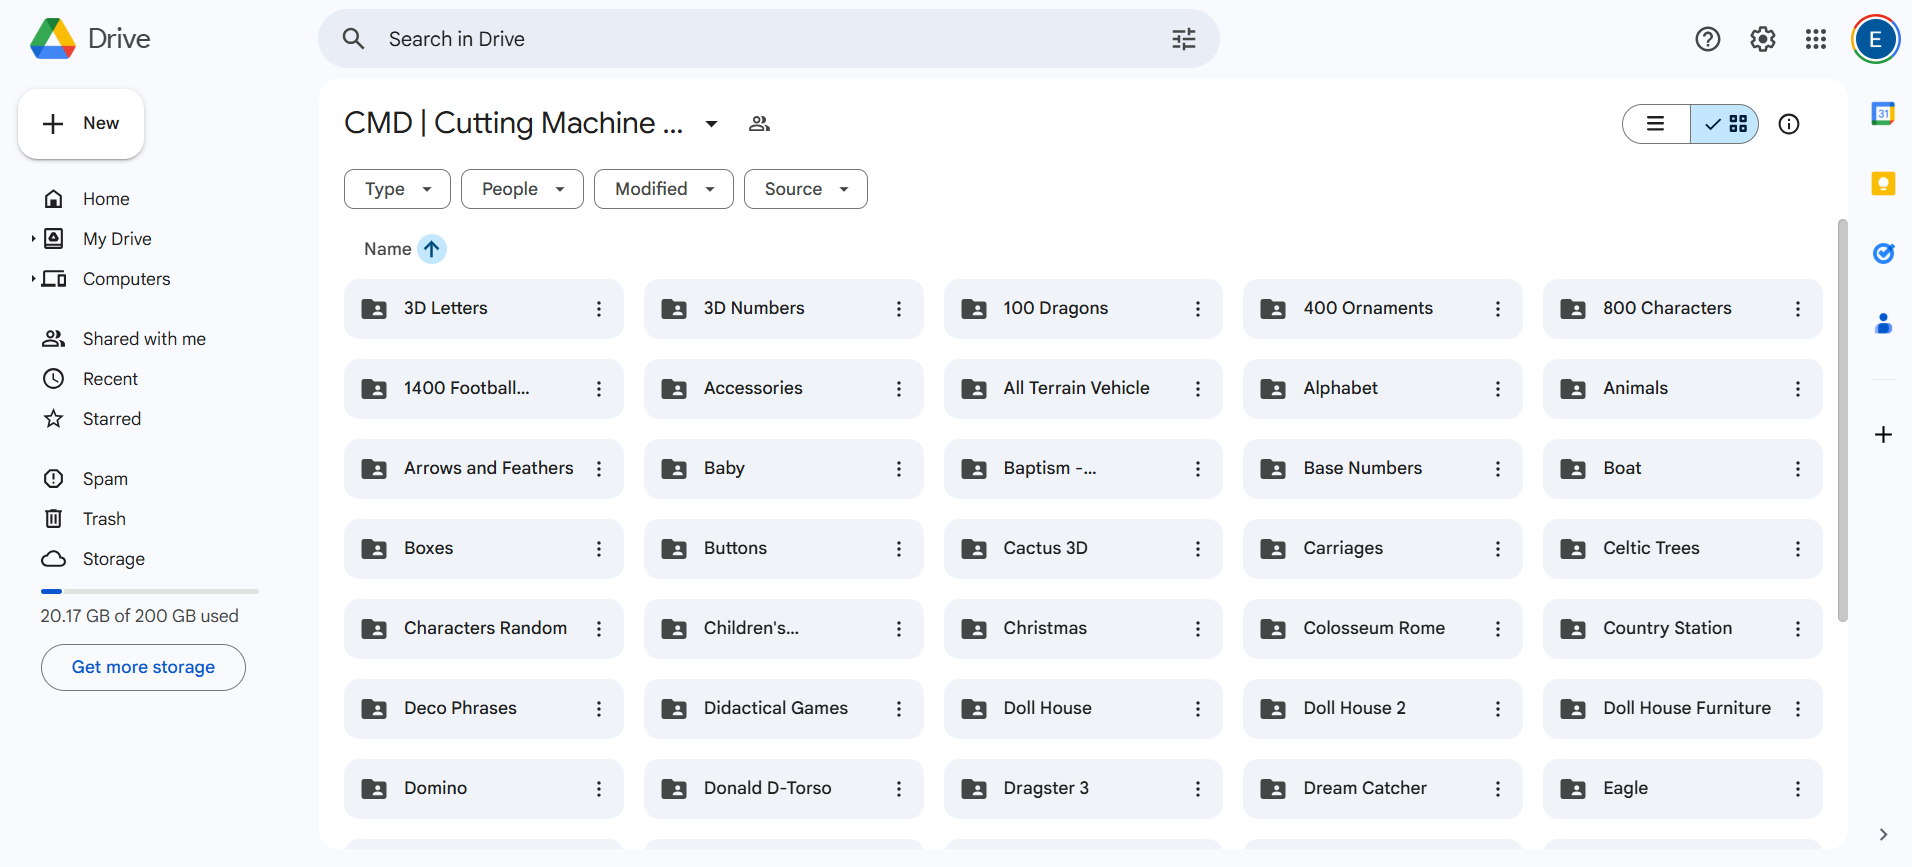The height and width of the screenshot is (867, 1912).
Task: Open Google Tasks side panel icon
Action: [x=1883, y=254]
